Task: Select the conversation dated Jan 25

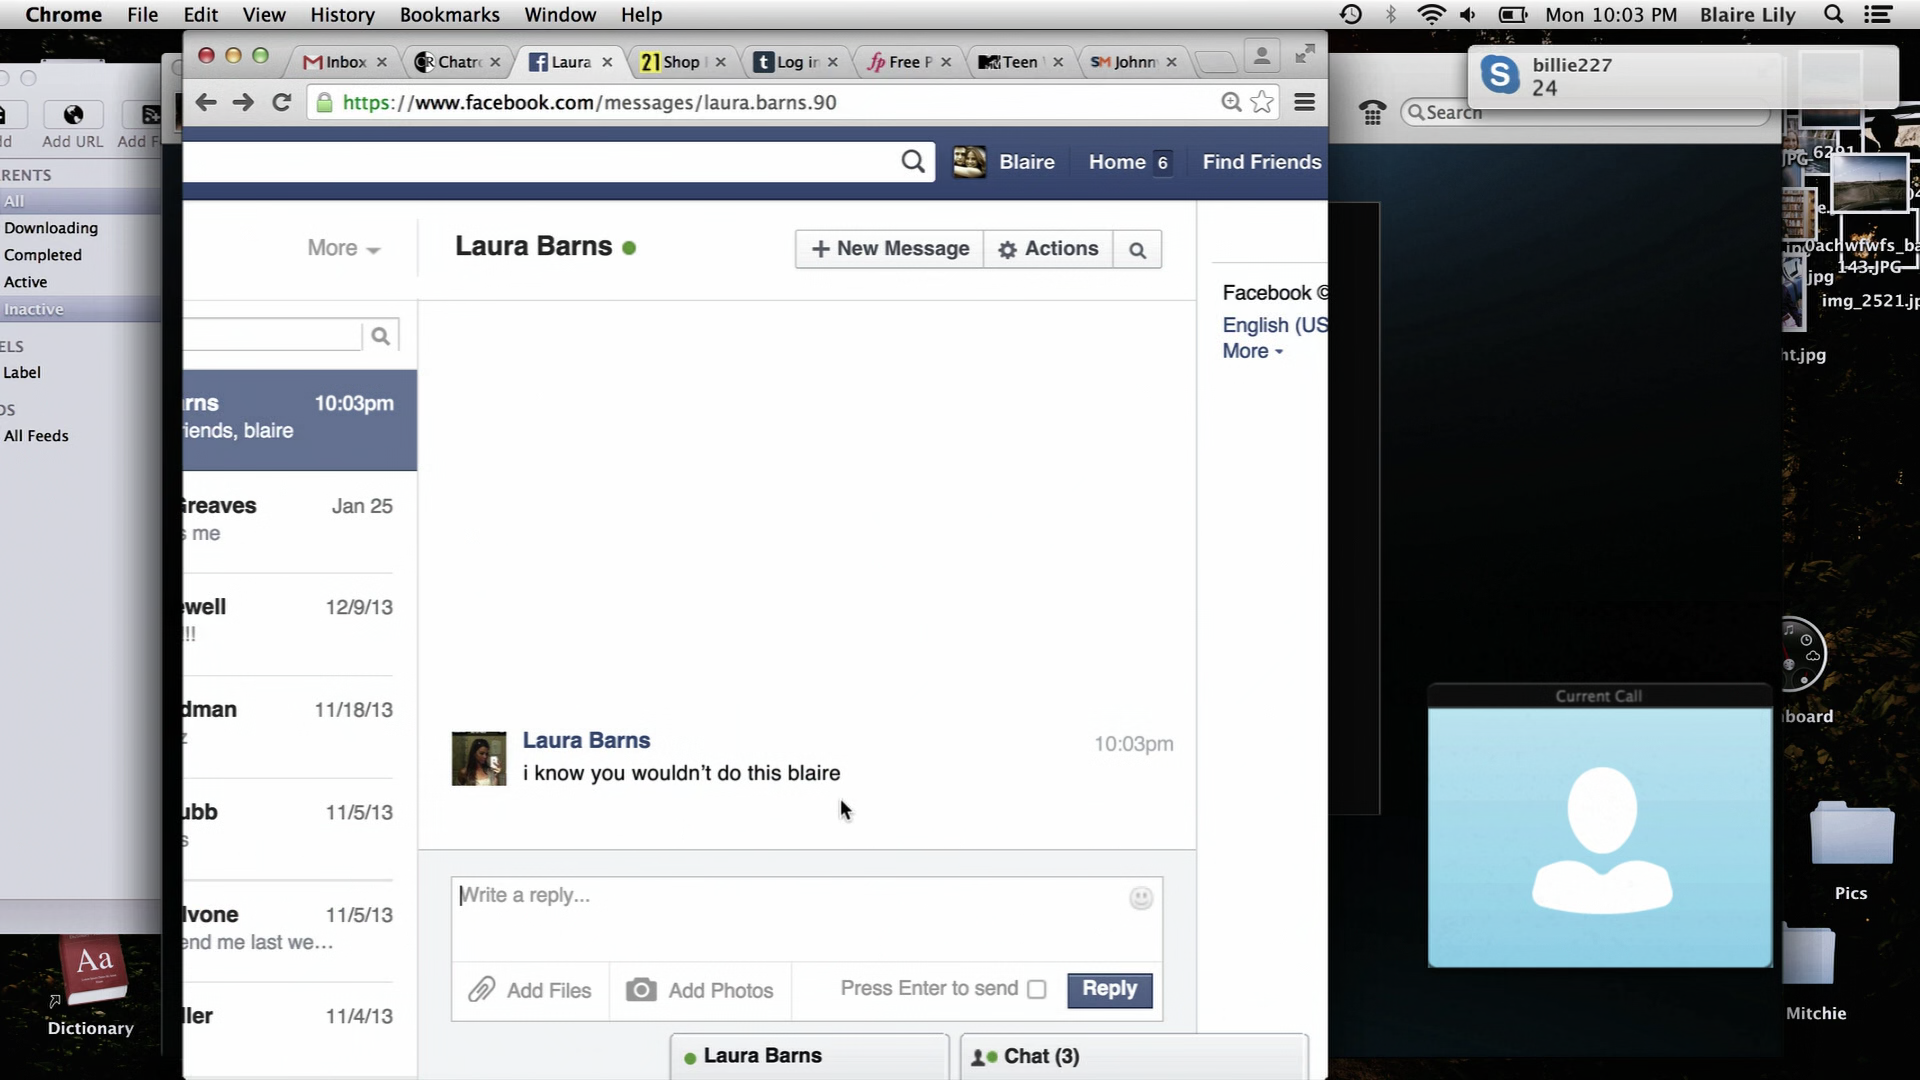Action: [299, 520]
